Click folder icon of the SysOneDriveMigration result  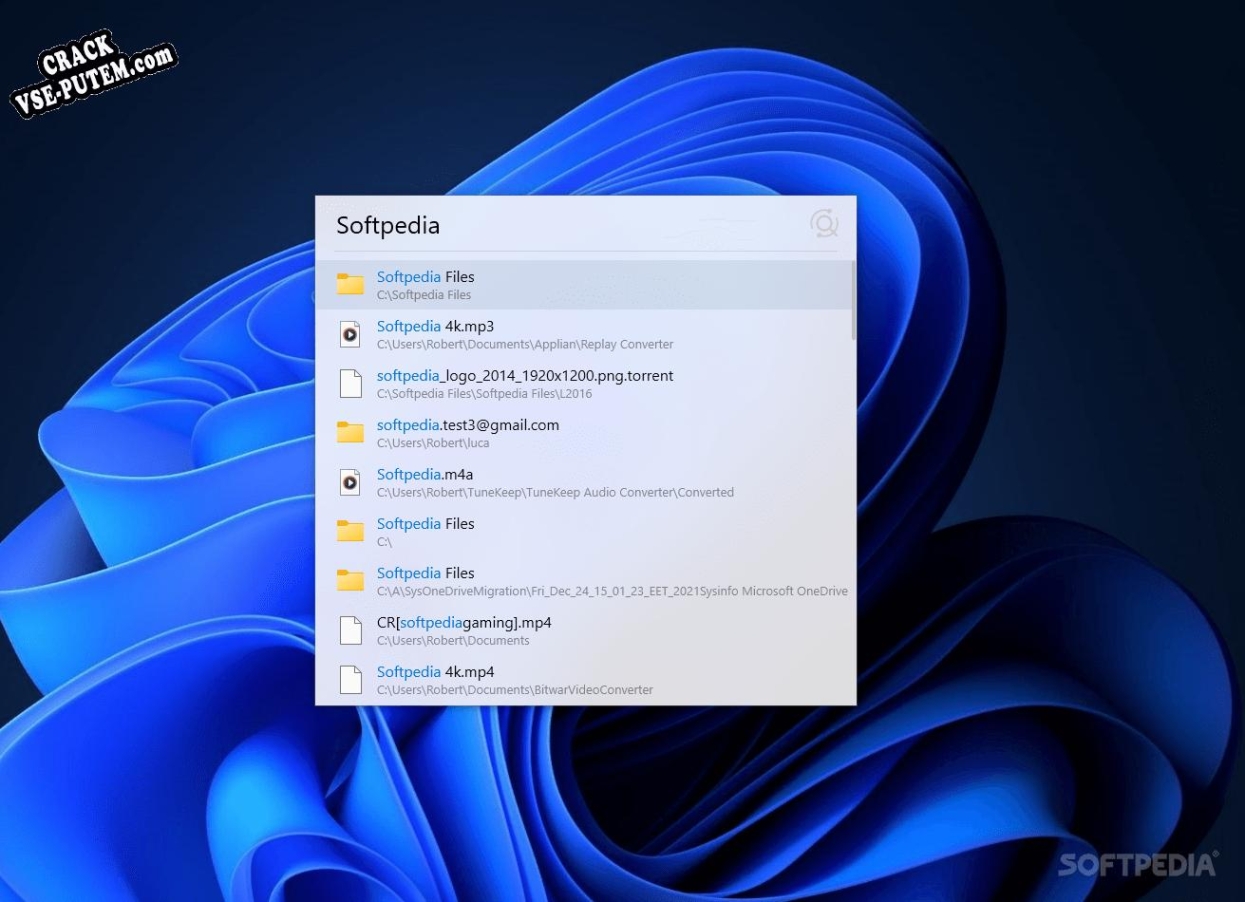[x=350, y=581]
